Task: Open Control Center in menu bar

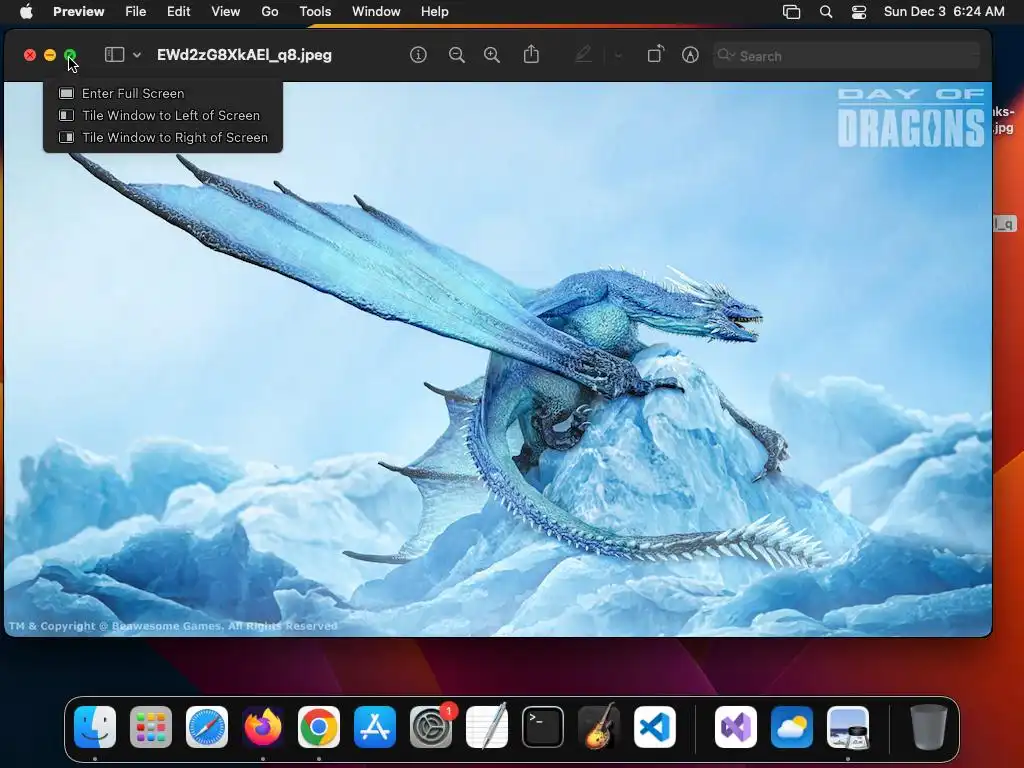Action: 859,12
